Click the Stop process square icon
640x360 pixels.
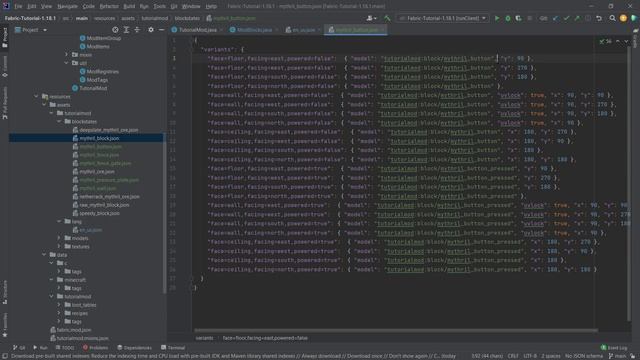[x=529, y=18]
